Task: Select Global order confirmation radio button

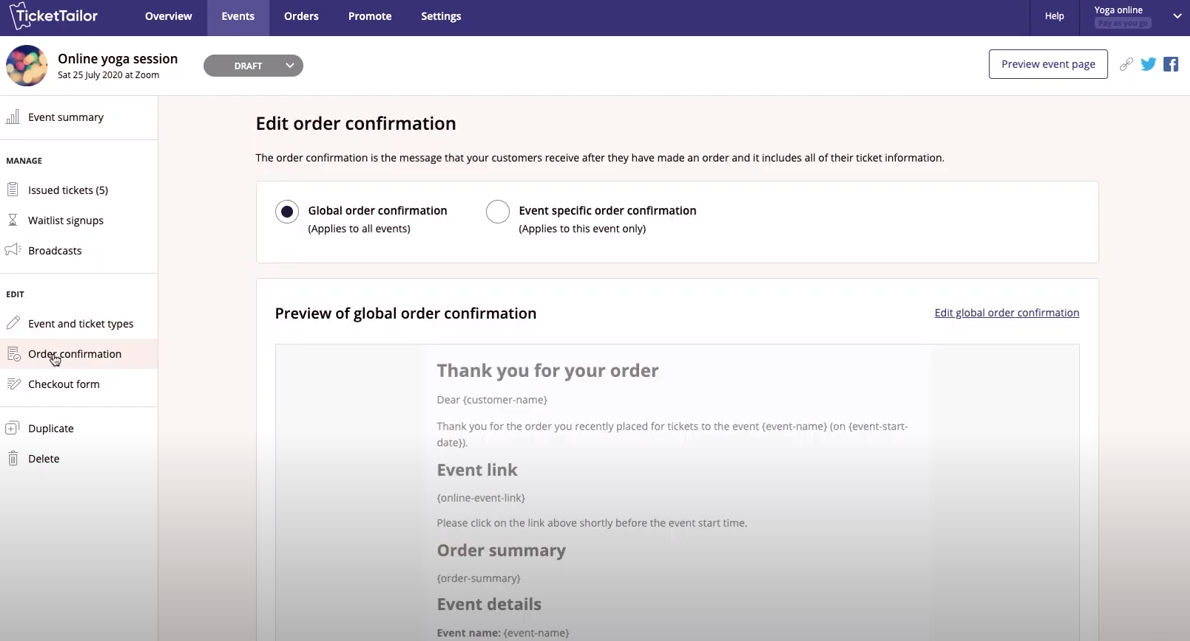Action: pos(287,212)
